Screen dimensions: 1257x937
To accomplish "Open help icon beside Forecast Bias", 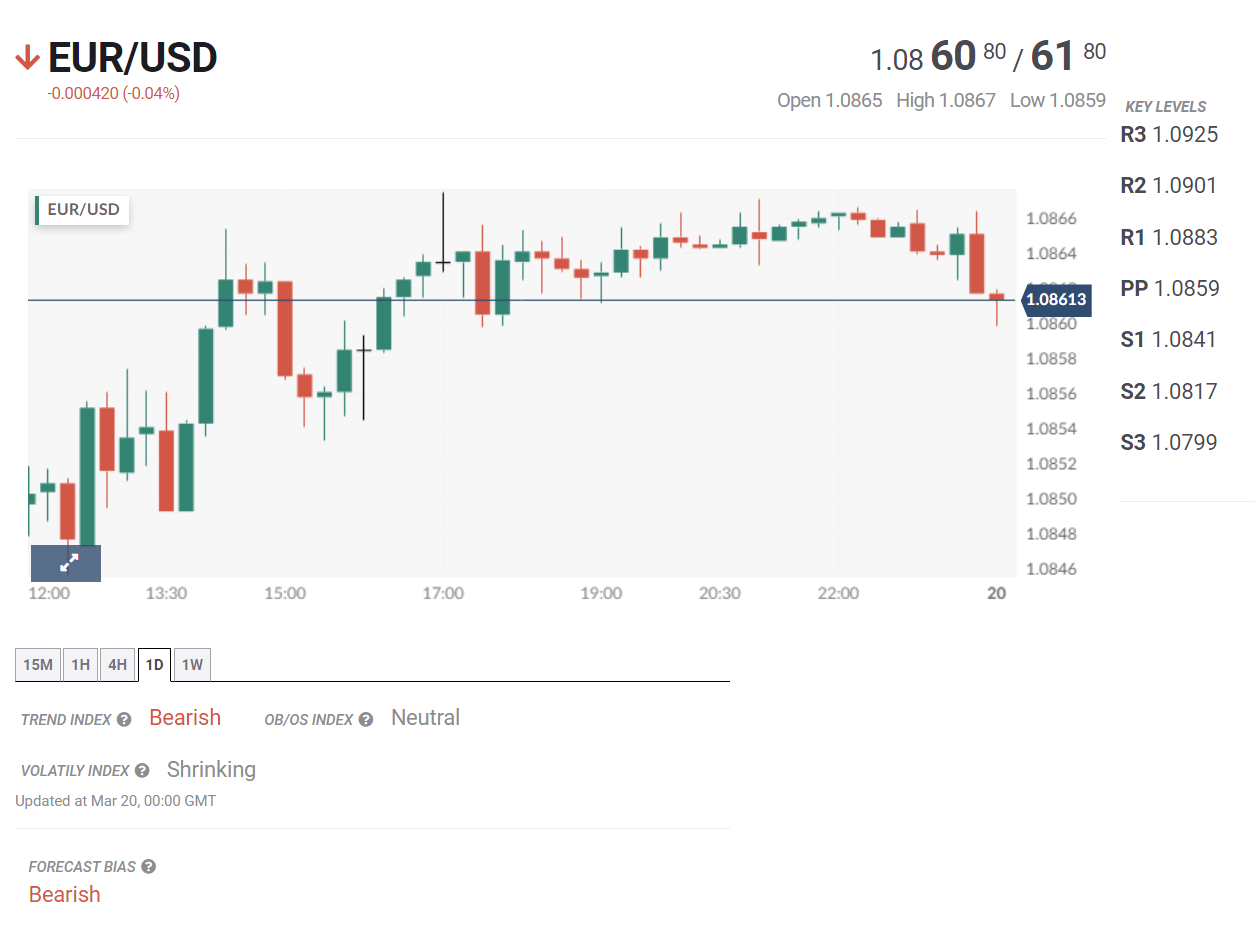I will pyautogui.click(x=148, y=867).
